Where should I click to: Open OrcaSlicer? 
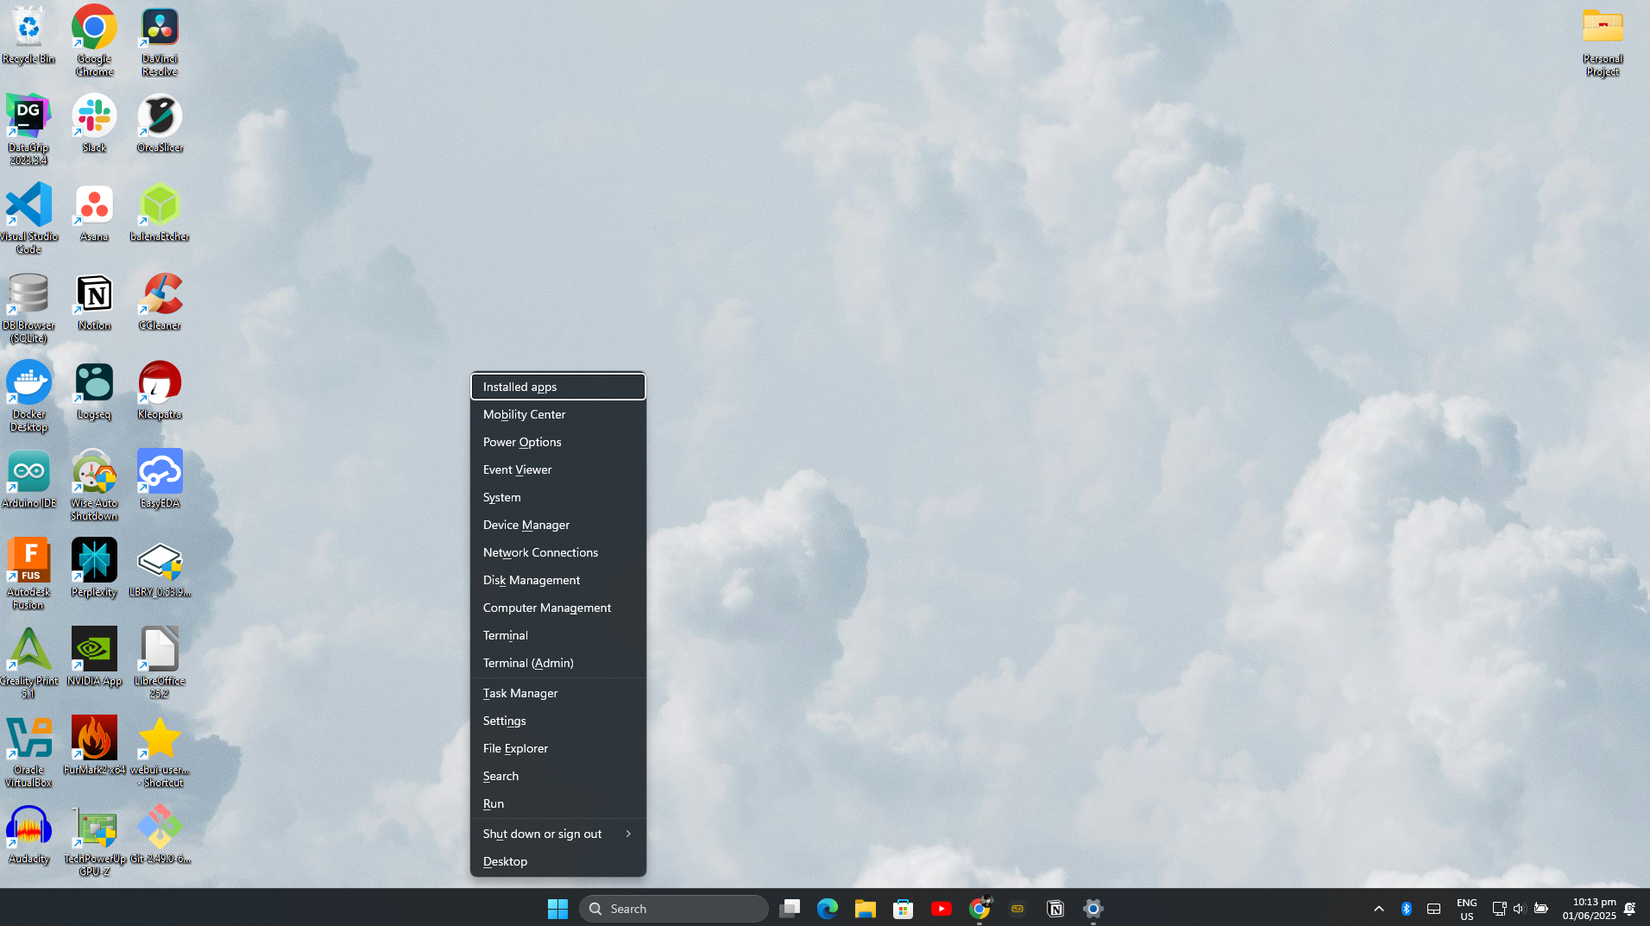point(159,118)
